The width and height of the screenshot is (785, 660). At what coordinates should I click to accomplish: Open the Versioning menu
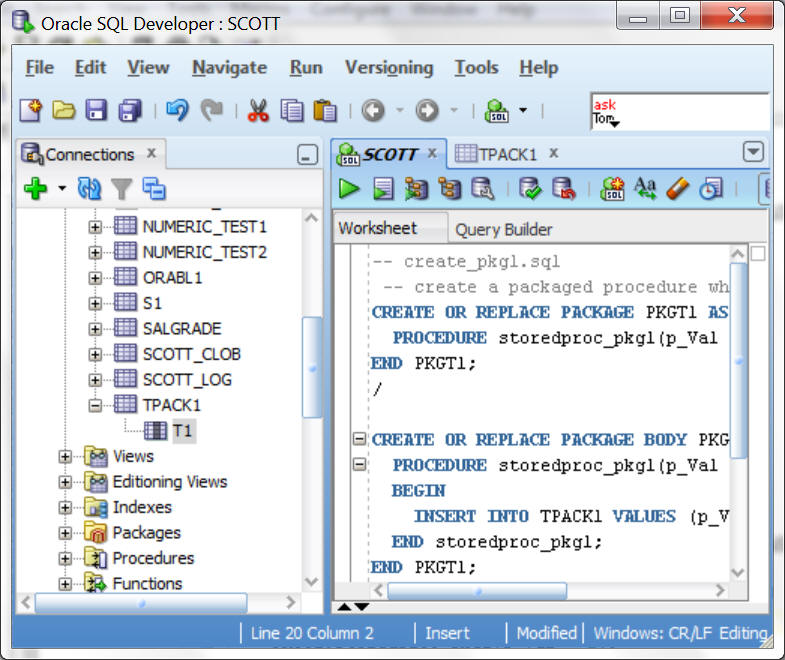[x=389, y=68]
